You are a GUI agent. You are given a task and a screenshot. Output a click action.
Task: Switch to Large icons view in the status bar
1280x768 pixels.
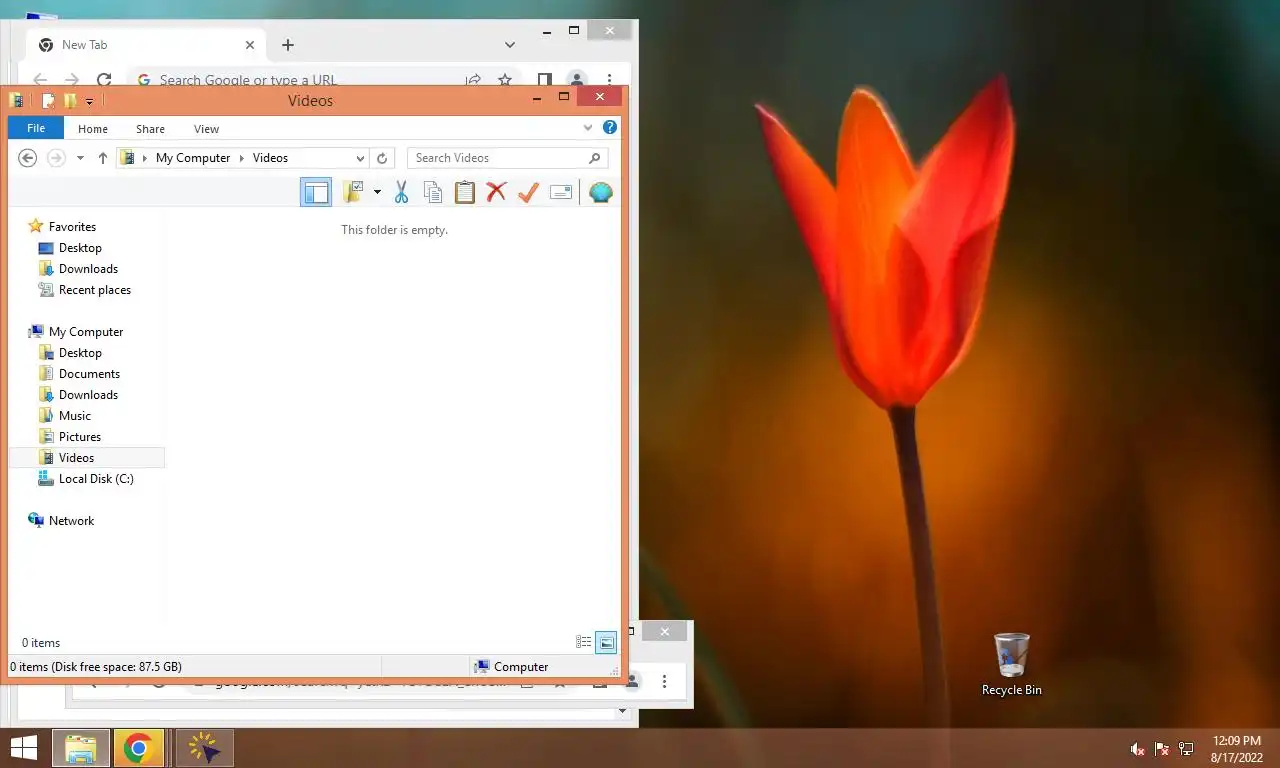606,643
